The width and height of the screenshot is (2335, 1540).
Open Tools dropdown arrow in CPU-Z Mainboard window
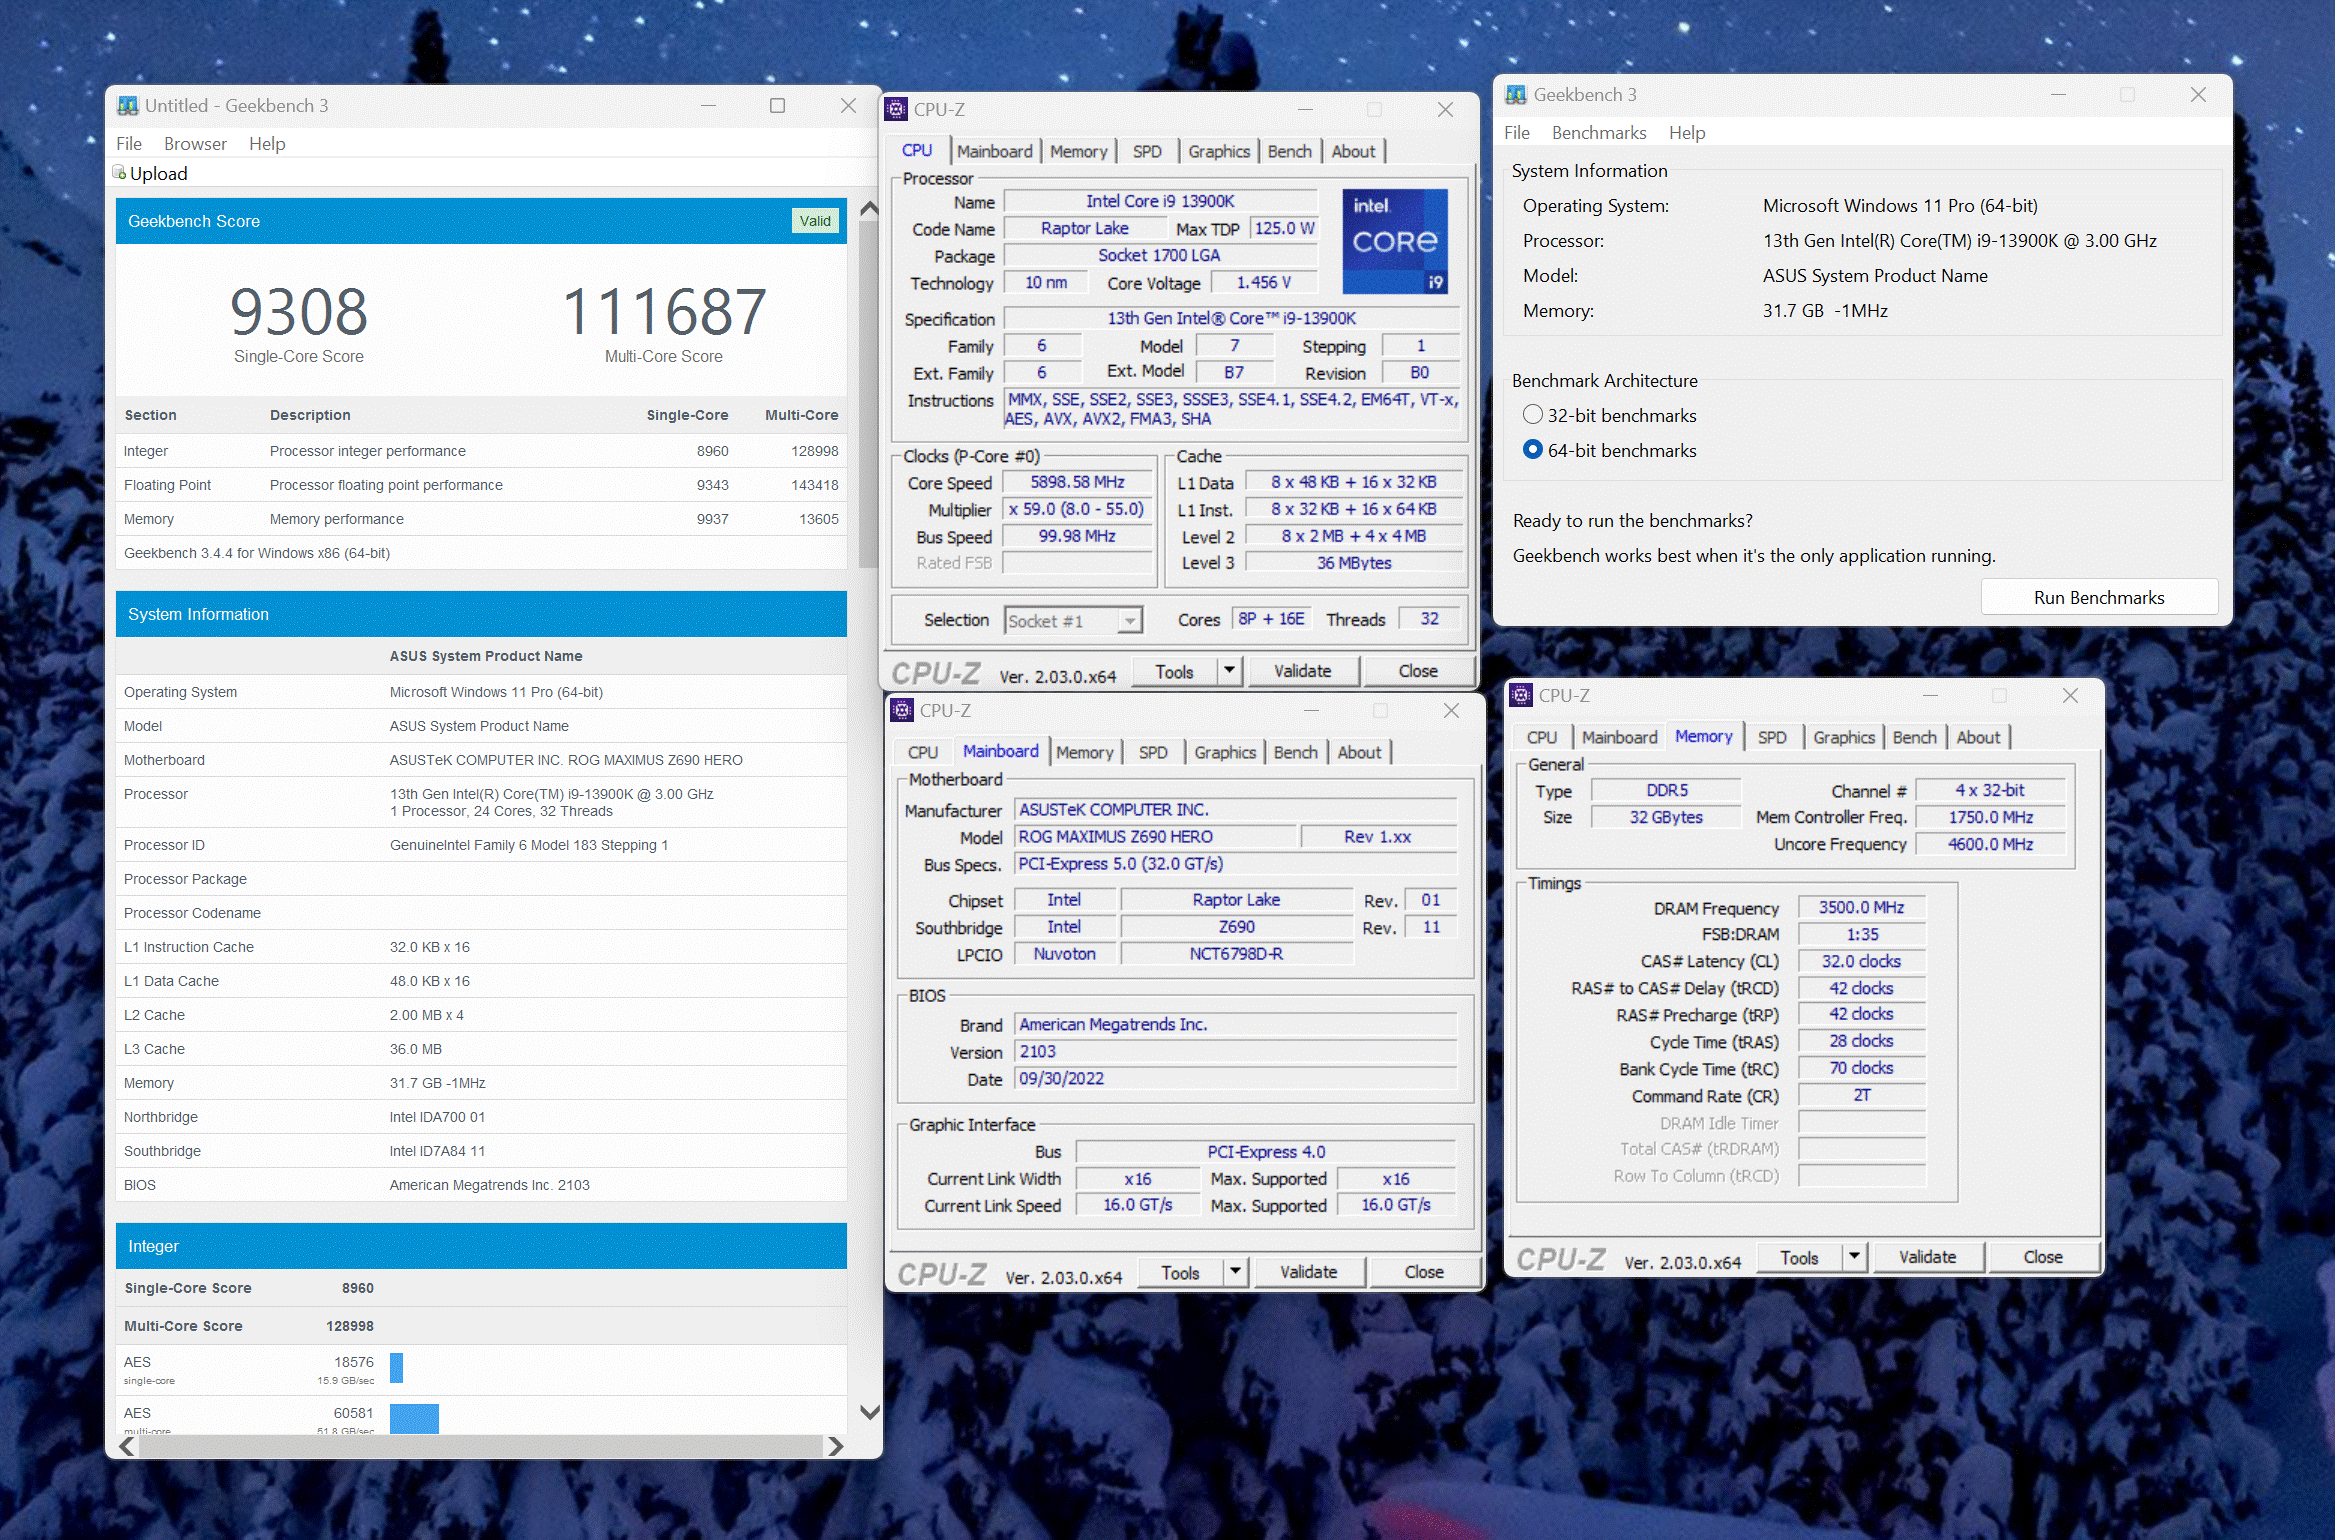(x=1235, y=1272)
